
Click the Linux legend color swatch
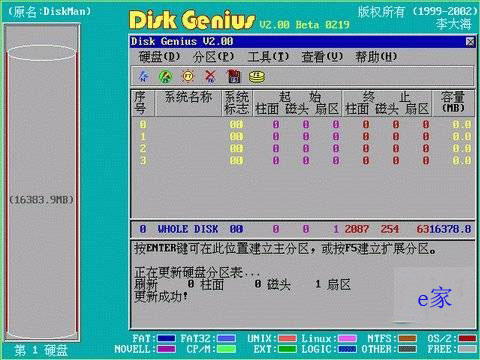click(347, 339)
